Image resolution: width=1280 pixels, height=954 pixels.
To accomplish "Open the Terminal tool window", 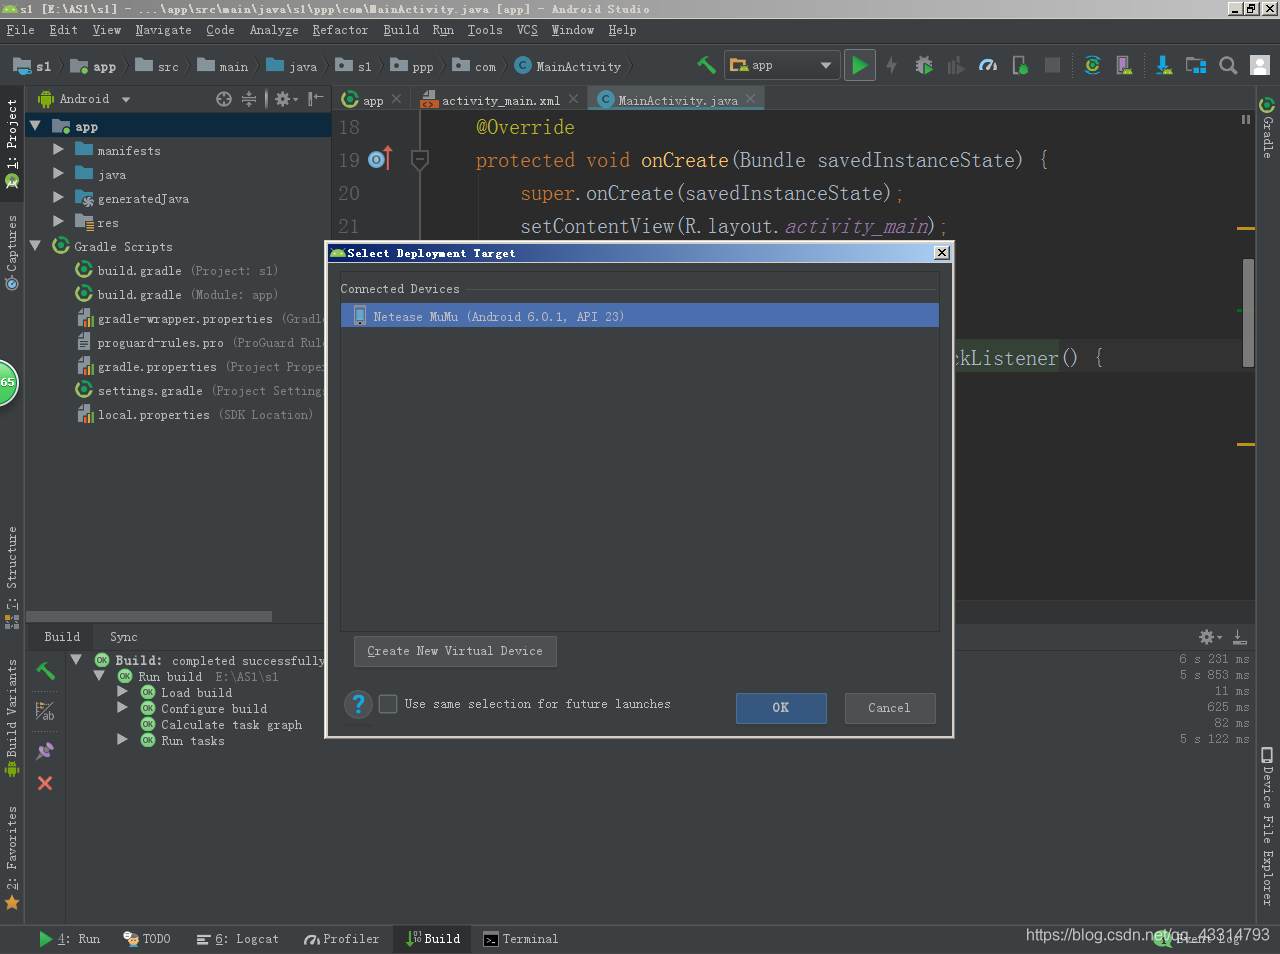I will click(x=521, y=939).
